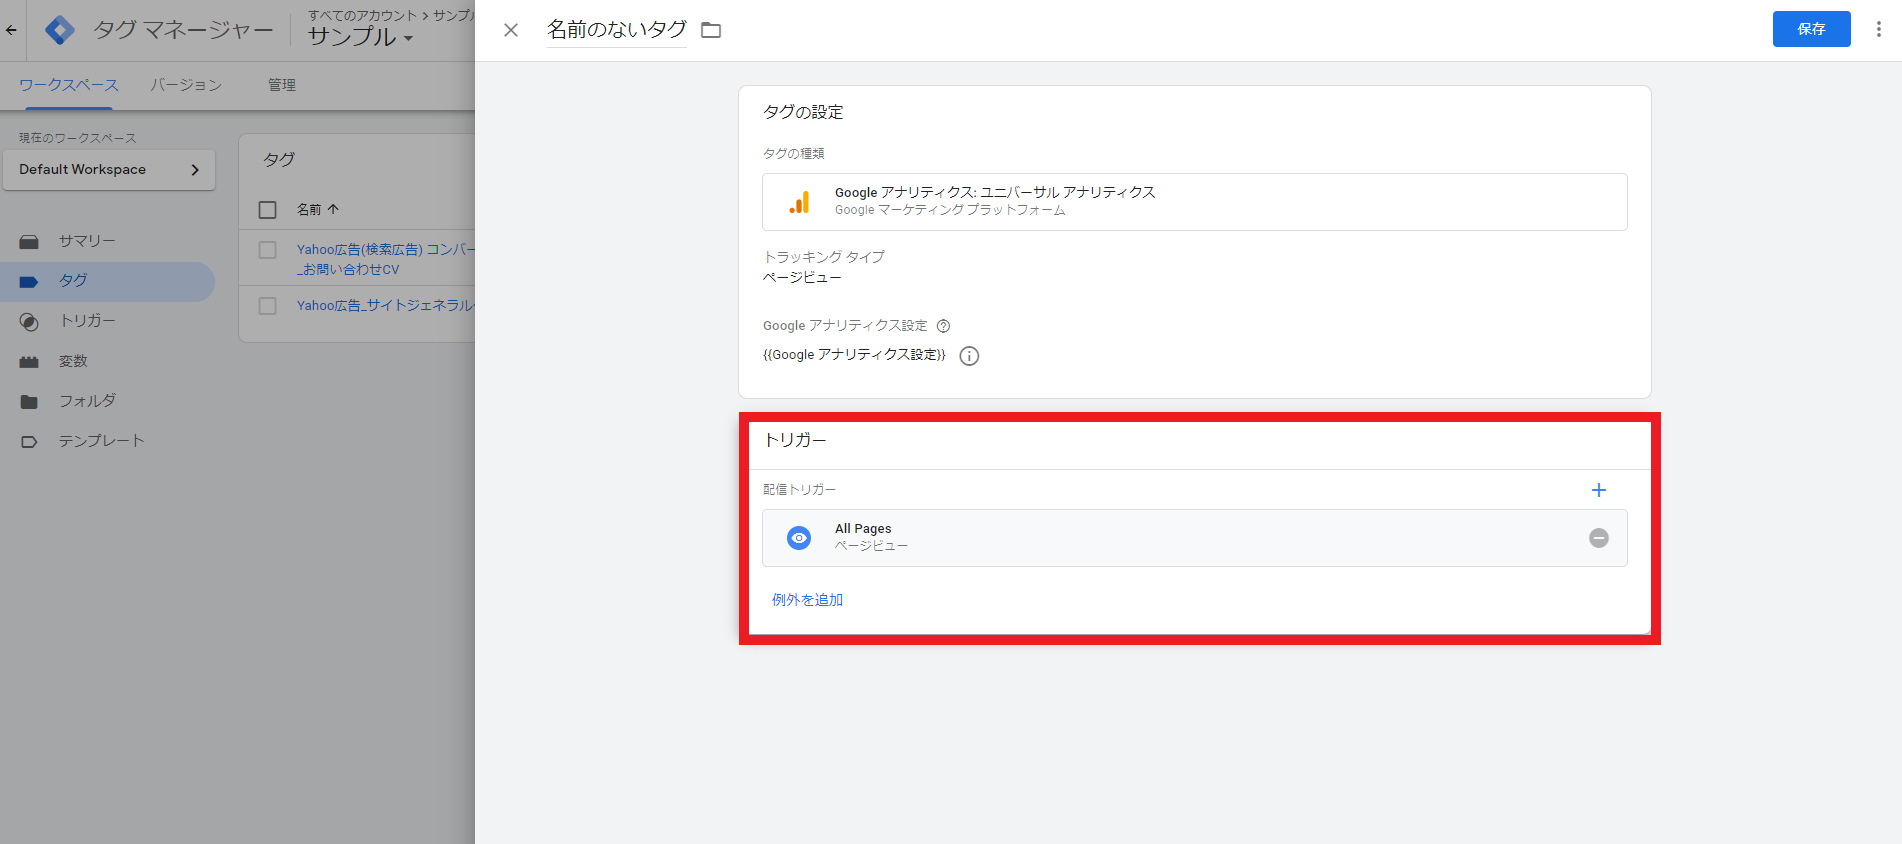
Task: Click the トリガー sidebar icon
Action: click(x=29, y=321)
